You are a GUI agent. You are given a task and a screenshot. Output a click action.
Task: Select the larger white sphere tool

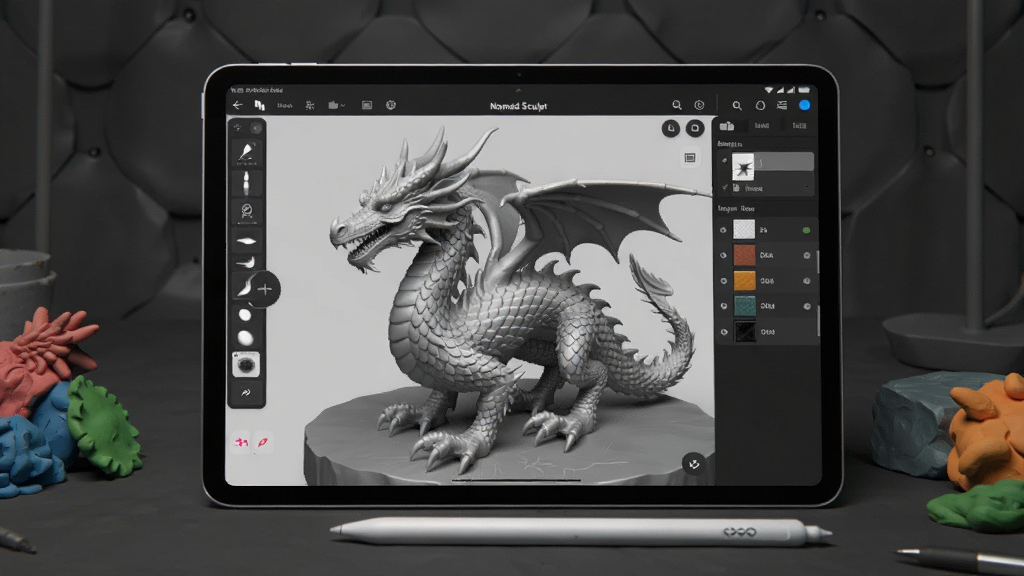[x=246, y=338]
